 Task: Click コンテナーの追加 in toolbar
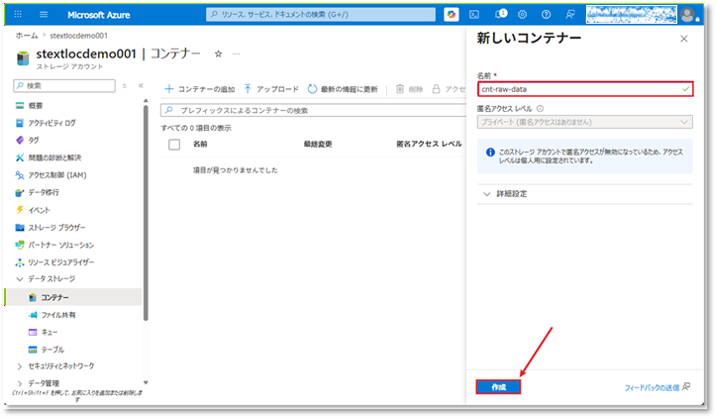point(200,89)
